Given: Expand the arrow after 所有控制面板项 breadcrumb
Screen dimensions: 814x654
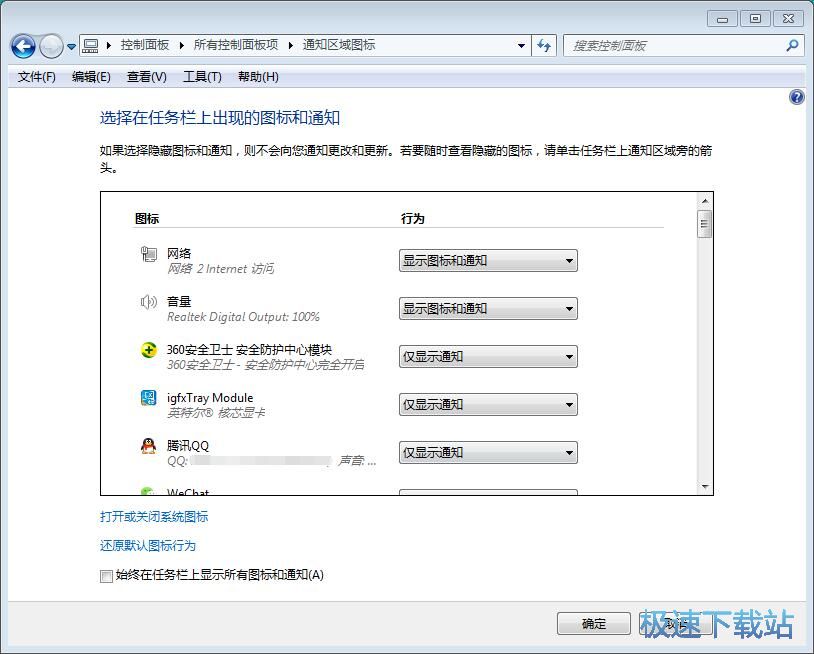Looking at the screenshot, I should (290, 46).
